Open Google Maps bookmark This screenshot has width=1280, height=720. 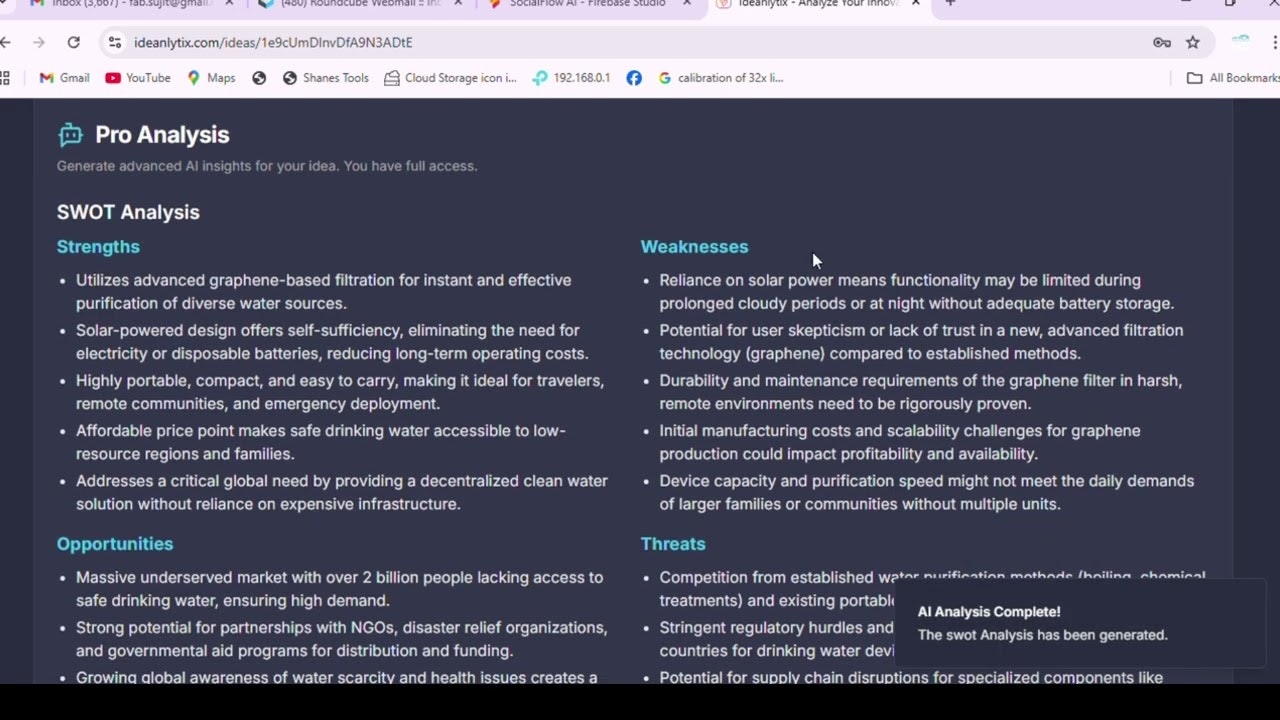210,77
